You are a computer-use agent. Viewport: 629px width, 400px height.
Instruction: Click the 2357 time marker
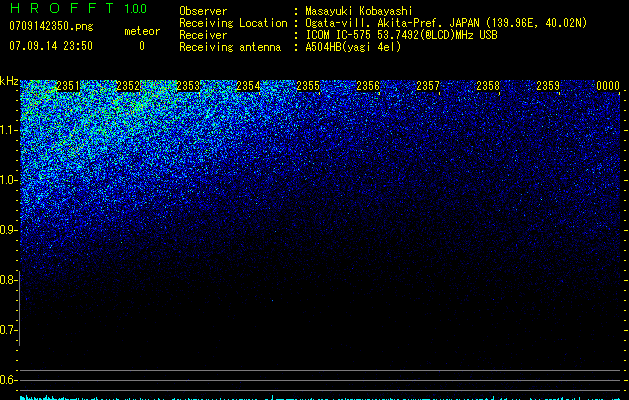coord(428,86)
